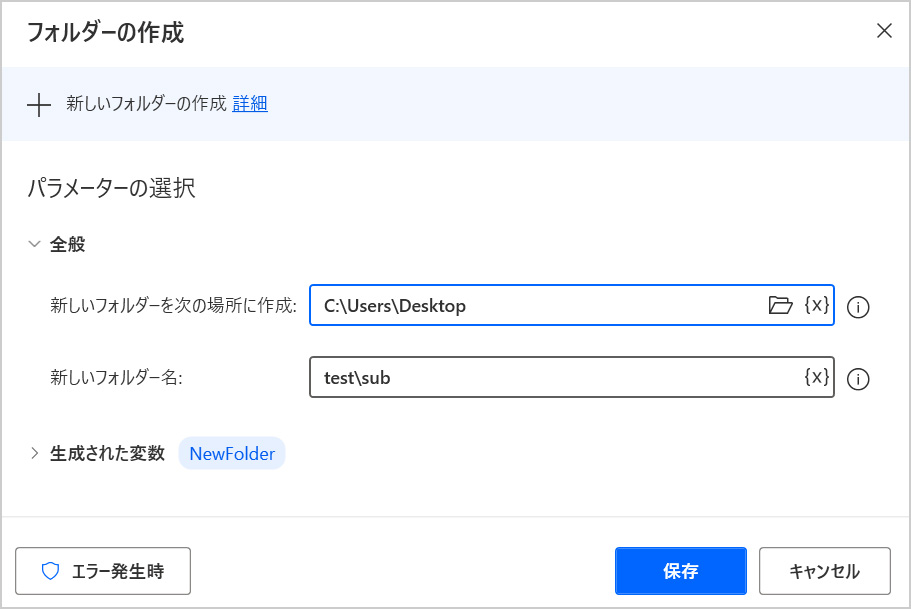Image resolution: width=911 pixels, height=609 pixels.
Task: Click into the test\sub folder name input
Action: coord(550,378)
